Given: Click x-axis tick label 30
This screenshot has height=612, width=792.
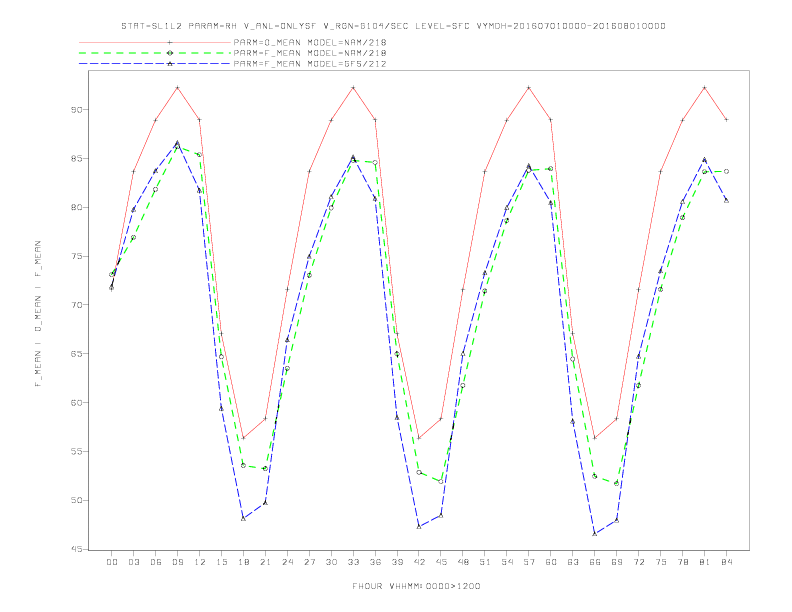Looking at the screenshot, I should 331,562.
